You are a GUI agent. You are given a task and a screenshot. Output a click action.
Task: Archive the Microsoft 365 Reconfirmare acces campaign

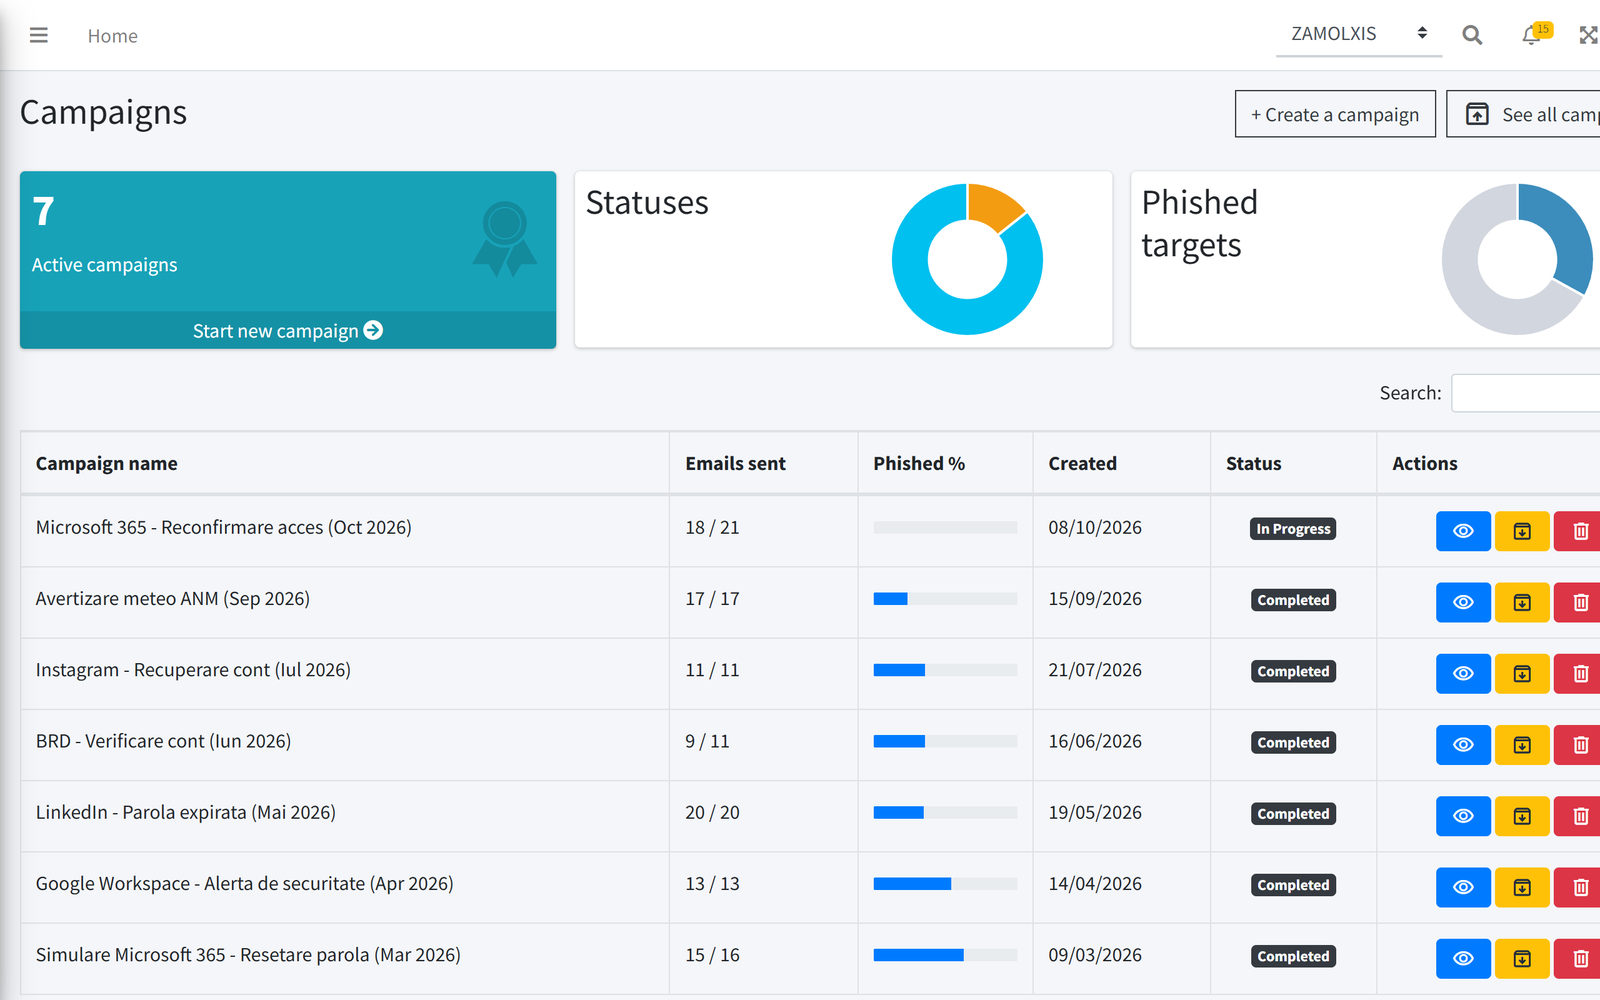tap(1522, 531)
